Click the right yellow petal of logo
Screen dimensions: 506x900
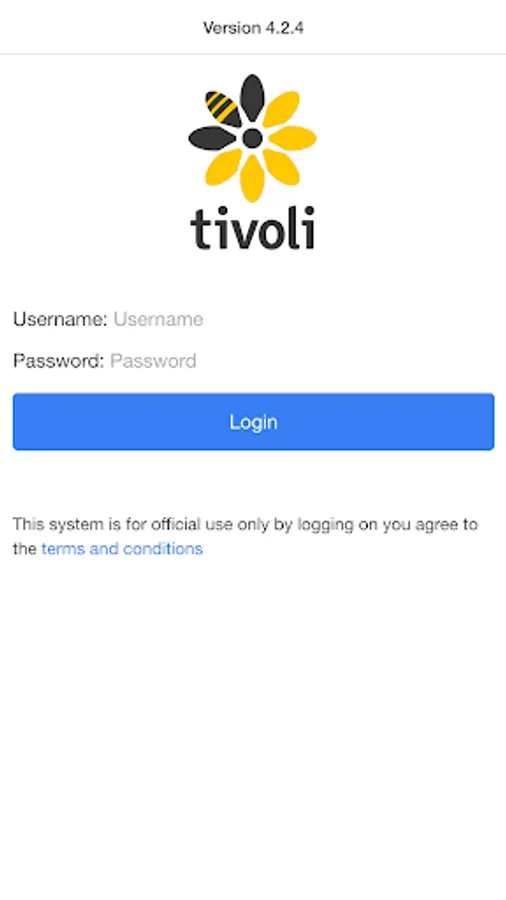click(293, 138)
